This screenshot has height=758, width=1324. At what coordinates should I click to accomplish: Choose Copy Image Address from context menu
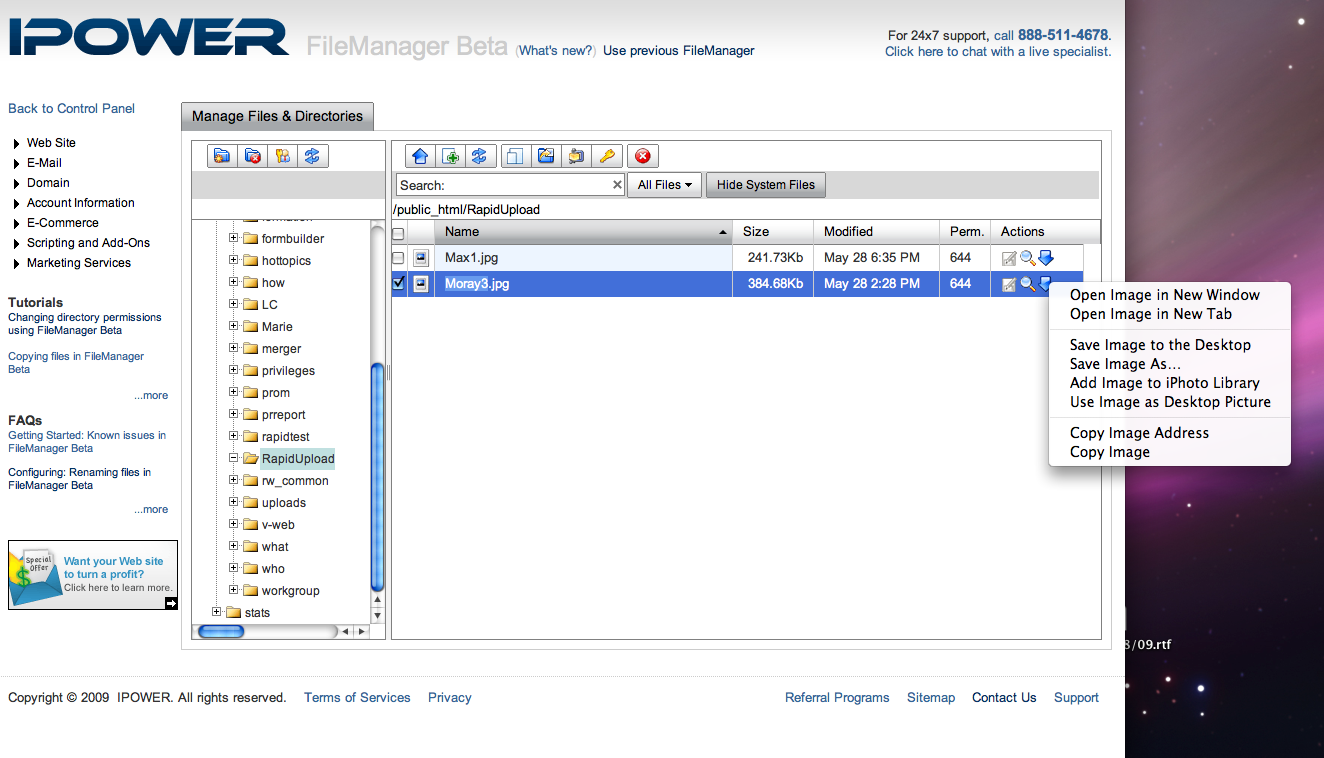(1139, 433)
